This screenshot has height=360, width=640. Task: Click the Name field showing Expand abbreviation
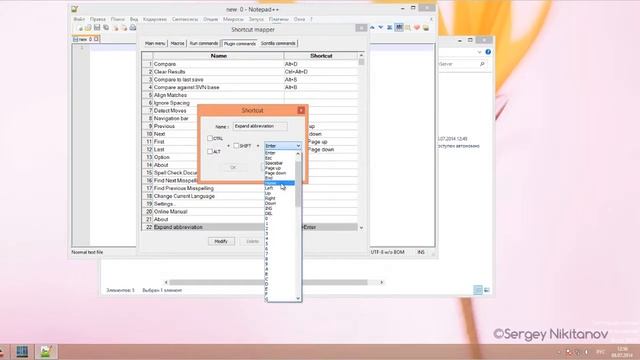[260, 126]
